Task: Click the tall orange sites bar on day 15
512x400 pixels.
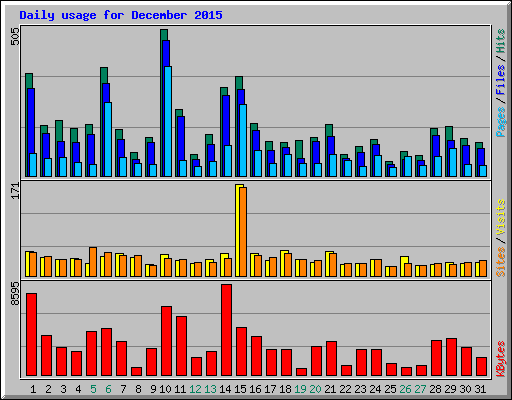Action: [x=243, y=232]
